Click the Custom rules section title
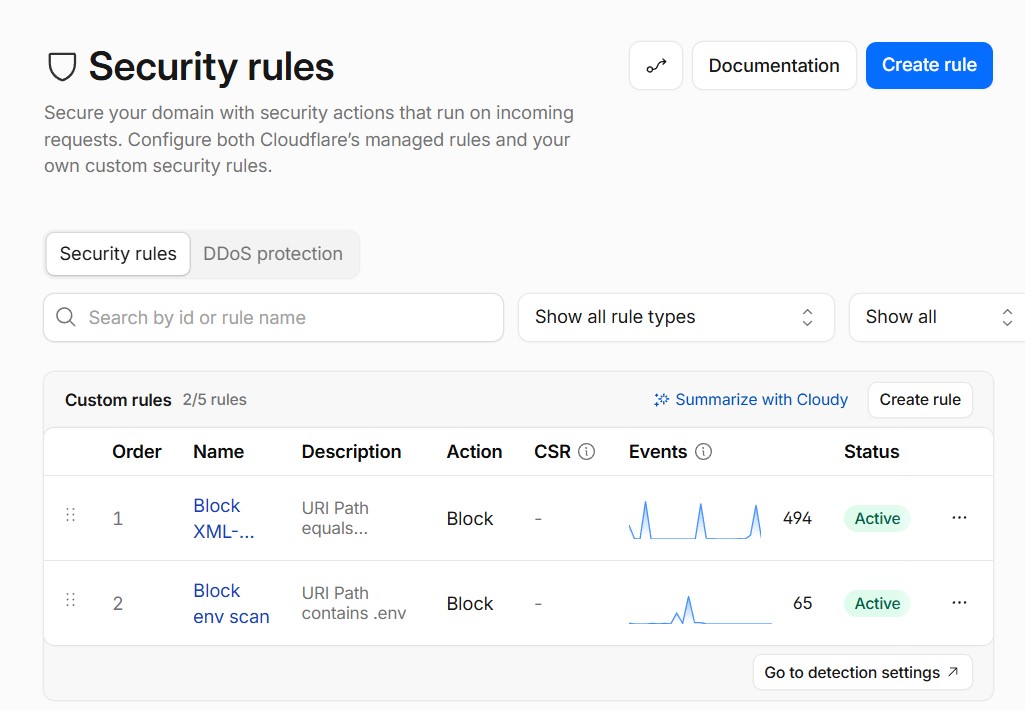Viewport: 1025px width, 710px height. coord(118,400)
